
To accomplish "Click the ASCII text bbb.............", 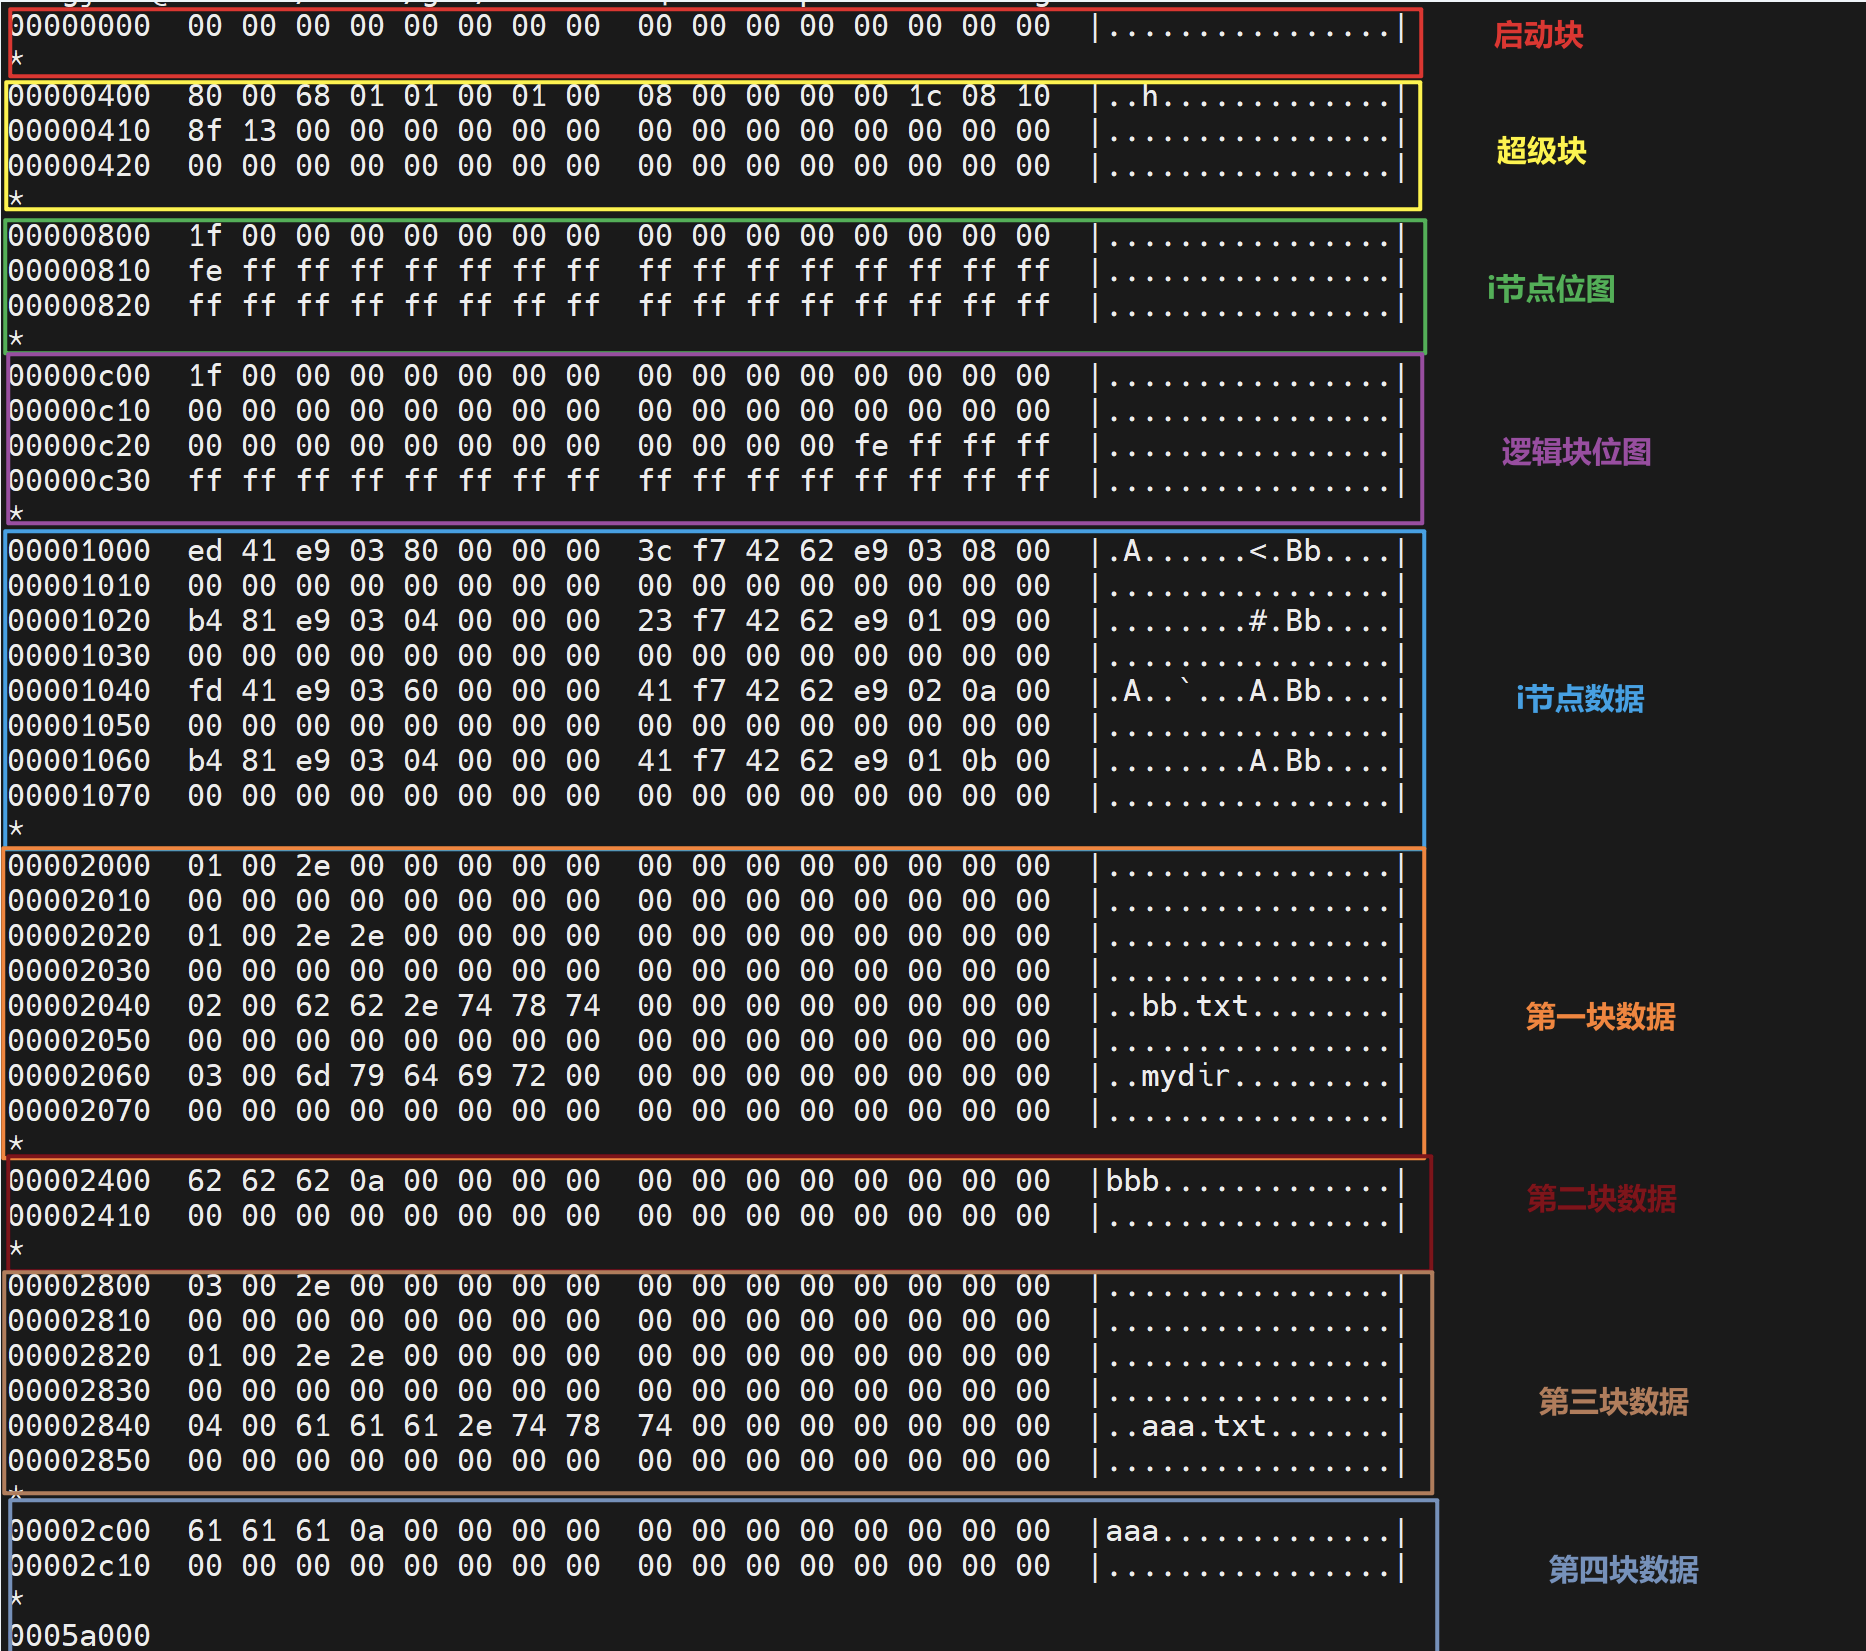I will (x=1132, y=1181).
